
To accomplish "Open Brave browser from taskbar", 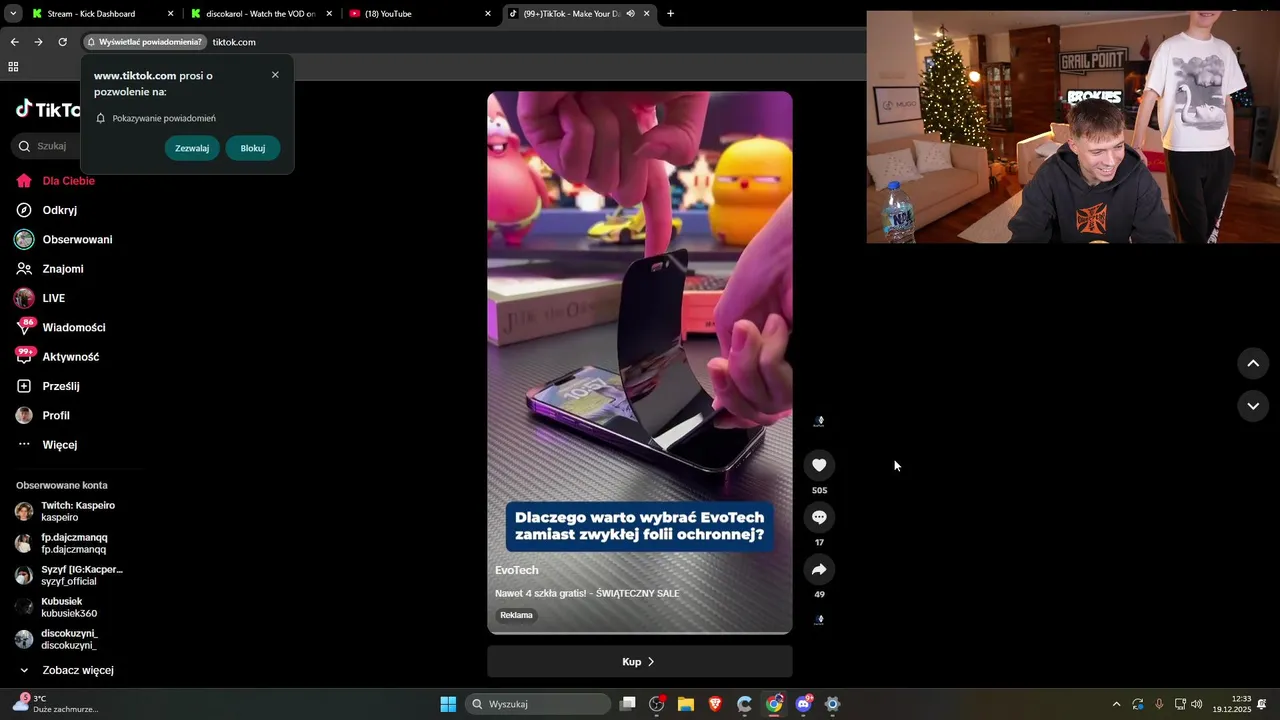I will point(715,704).
